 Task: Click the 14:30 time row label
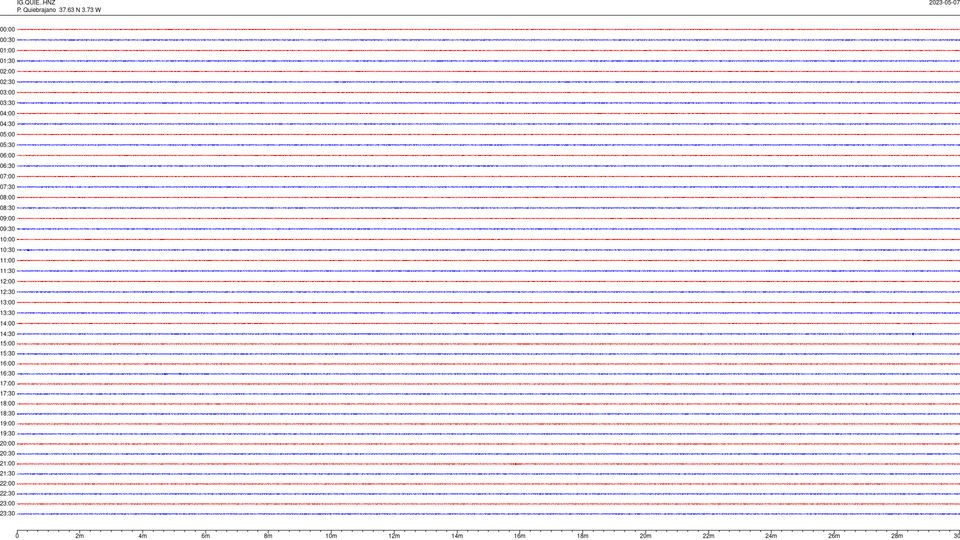(7, 334)
